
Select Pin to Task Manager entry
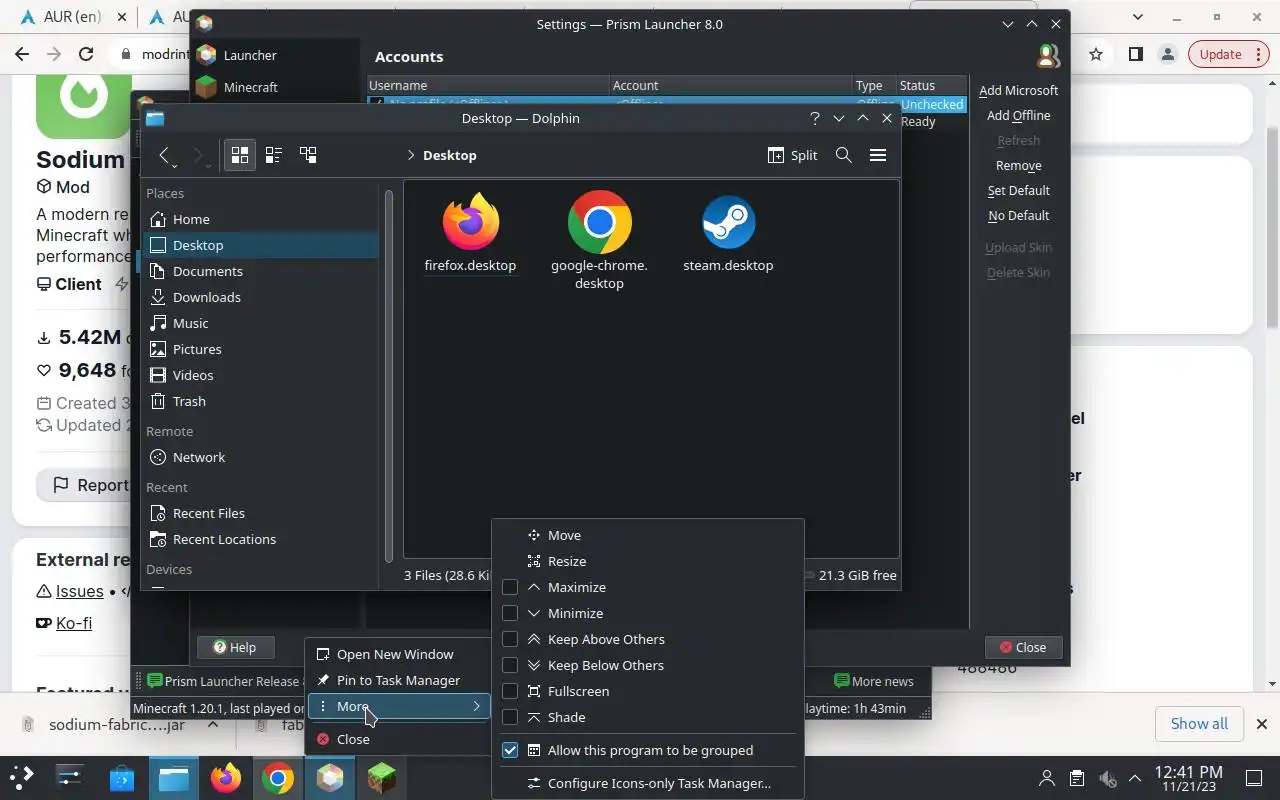pyautogui.click(x=398, y=680)
